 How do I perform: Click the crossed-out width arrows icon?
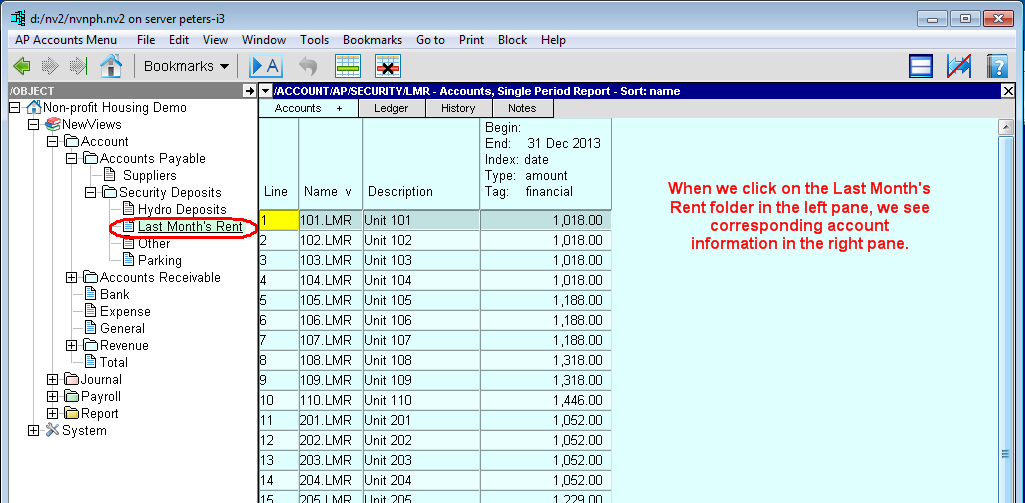pos(959,67)
